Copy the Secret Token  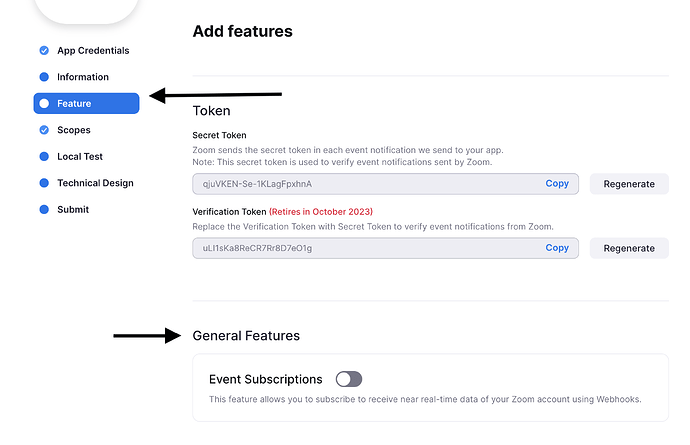(557, 184)
